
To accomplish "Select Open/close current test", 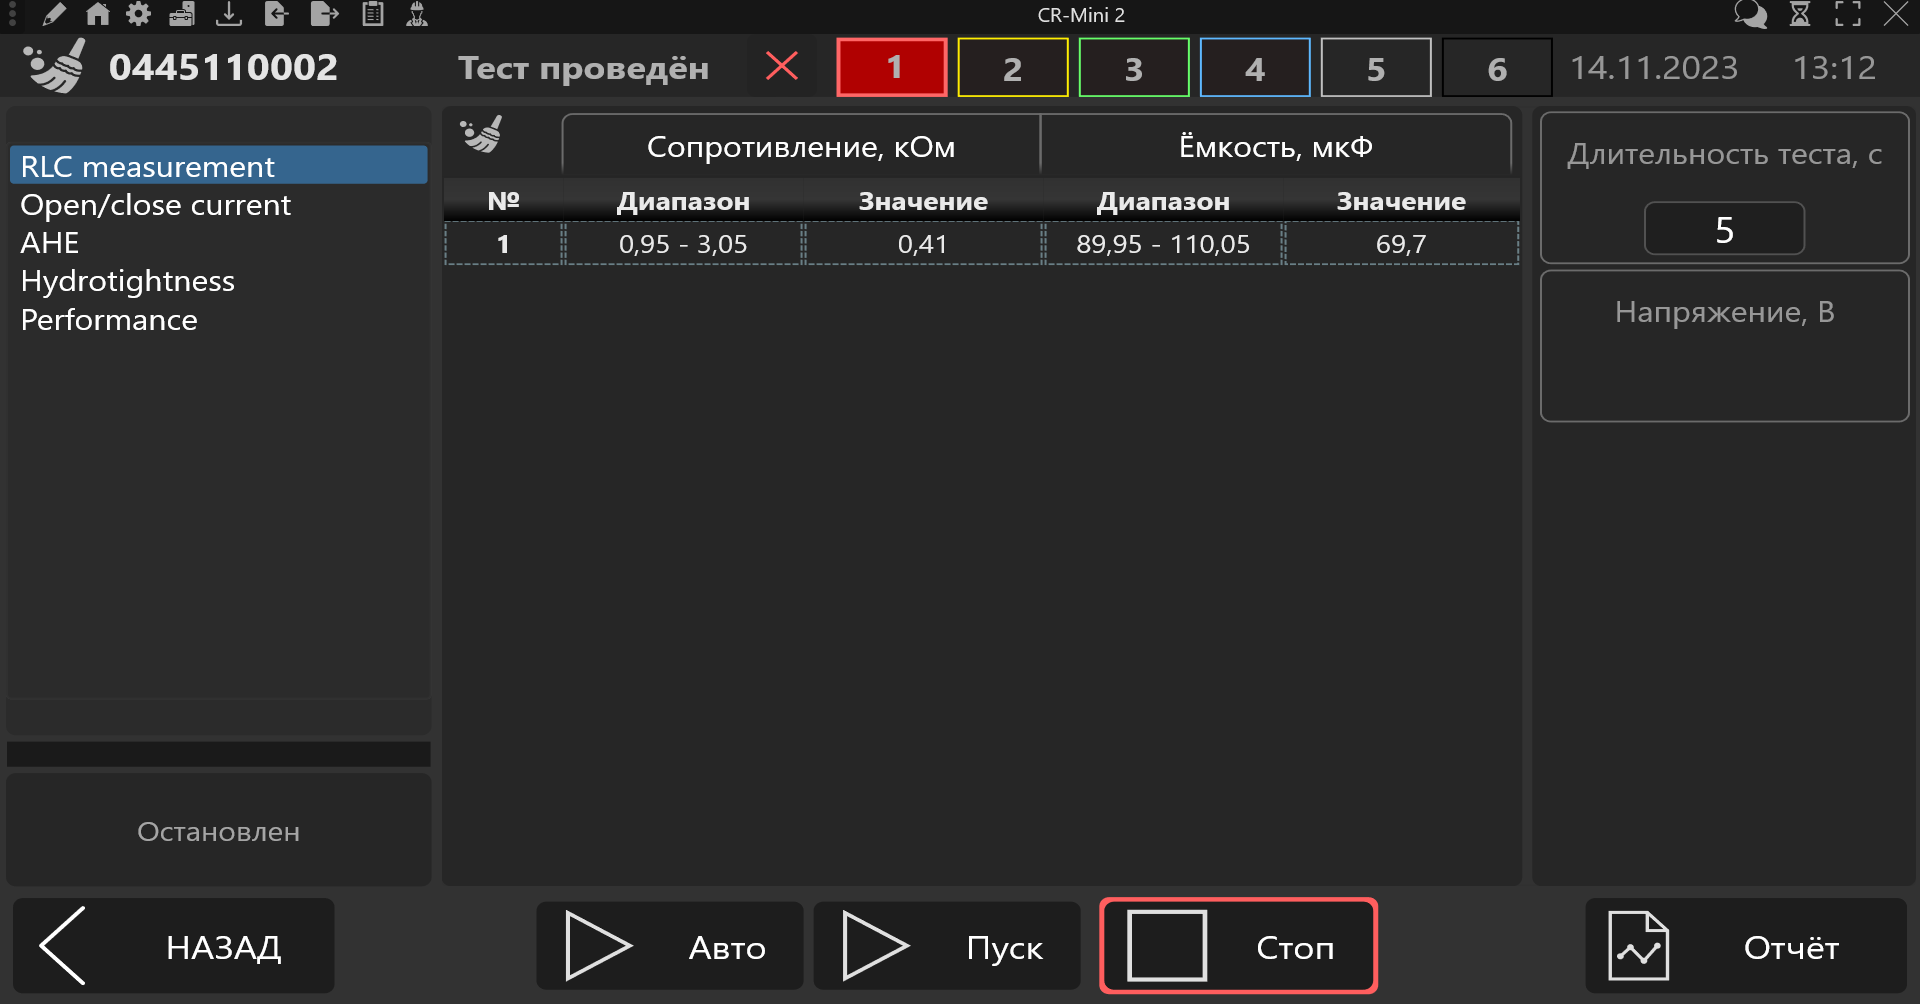I will [x=219, y=204].
